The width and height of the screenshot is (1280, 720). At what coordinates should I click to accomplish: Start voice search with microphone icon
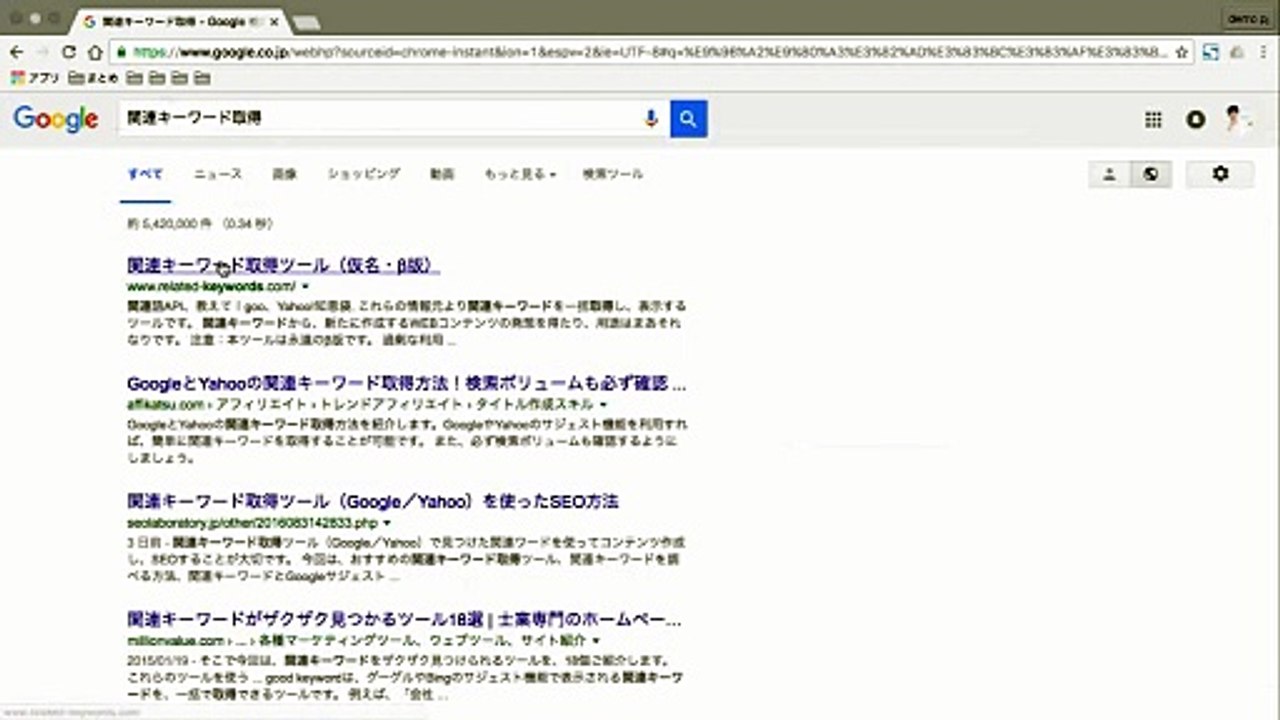651,118
